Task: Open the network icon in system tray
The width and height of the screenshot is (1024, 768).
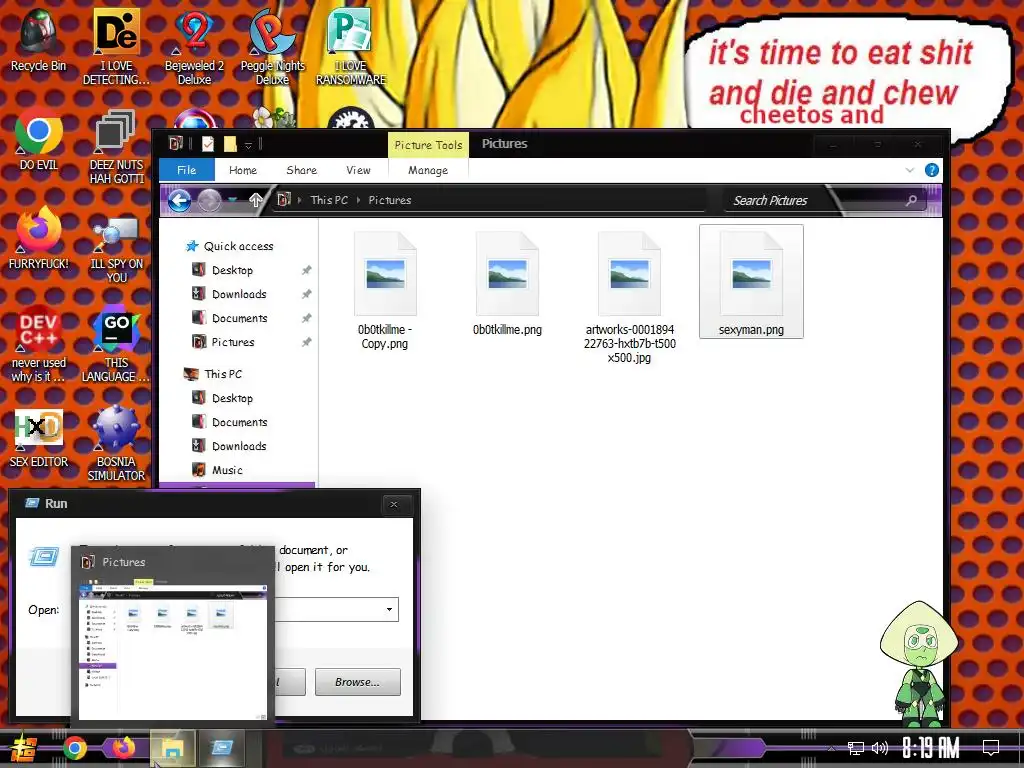Action: 856,748
